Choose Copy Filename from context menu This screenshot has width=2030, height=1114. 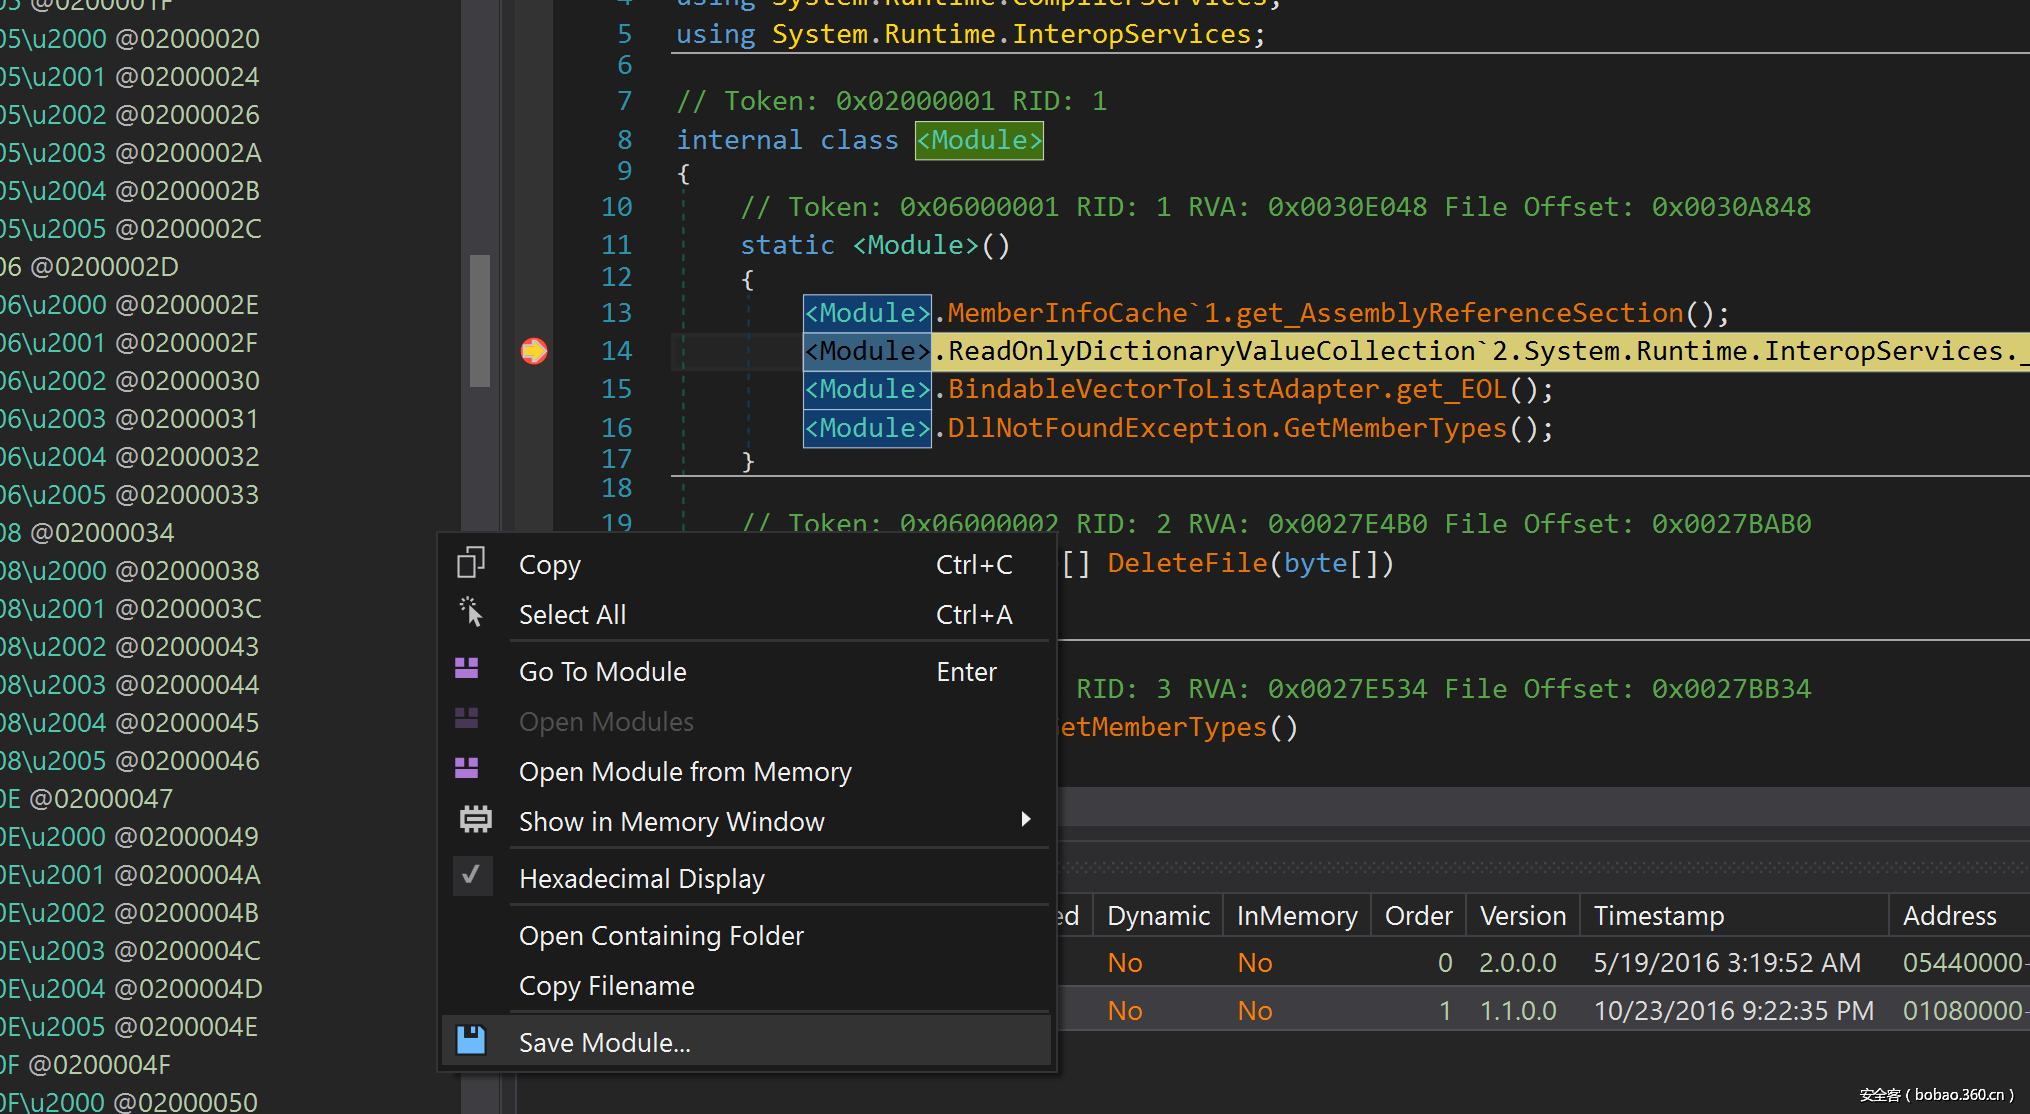coord(606,986)
